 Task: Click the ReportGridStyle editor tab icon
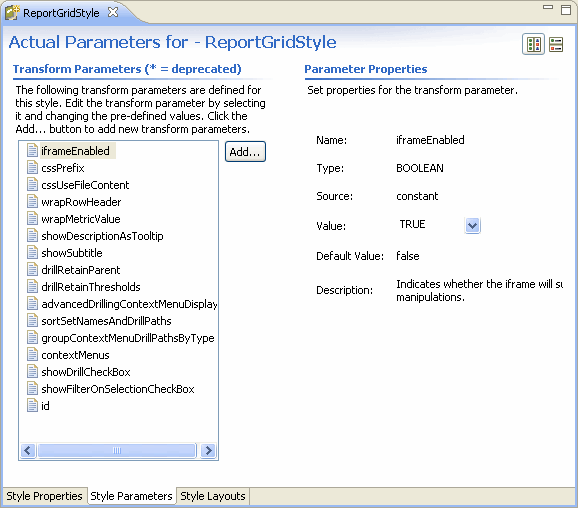tap(12, 13)
